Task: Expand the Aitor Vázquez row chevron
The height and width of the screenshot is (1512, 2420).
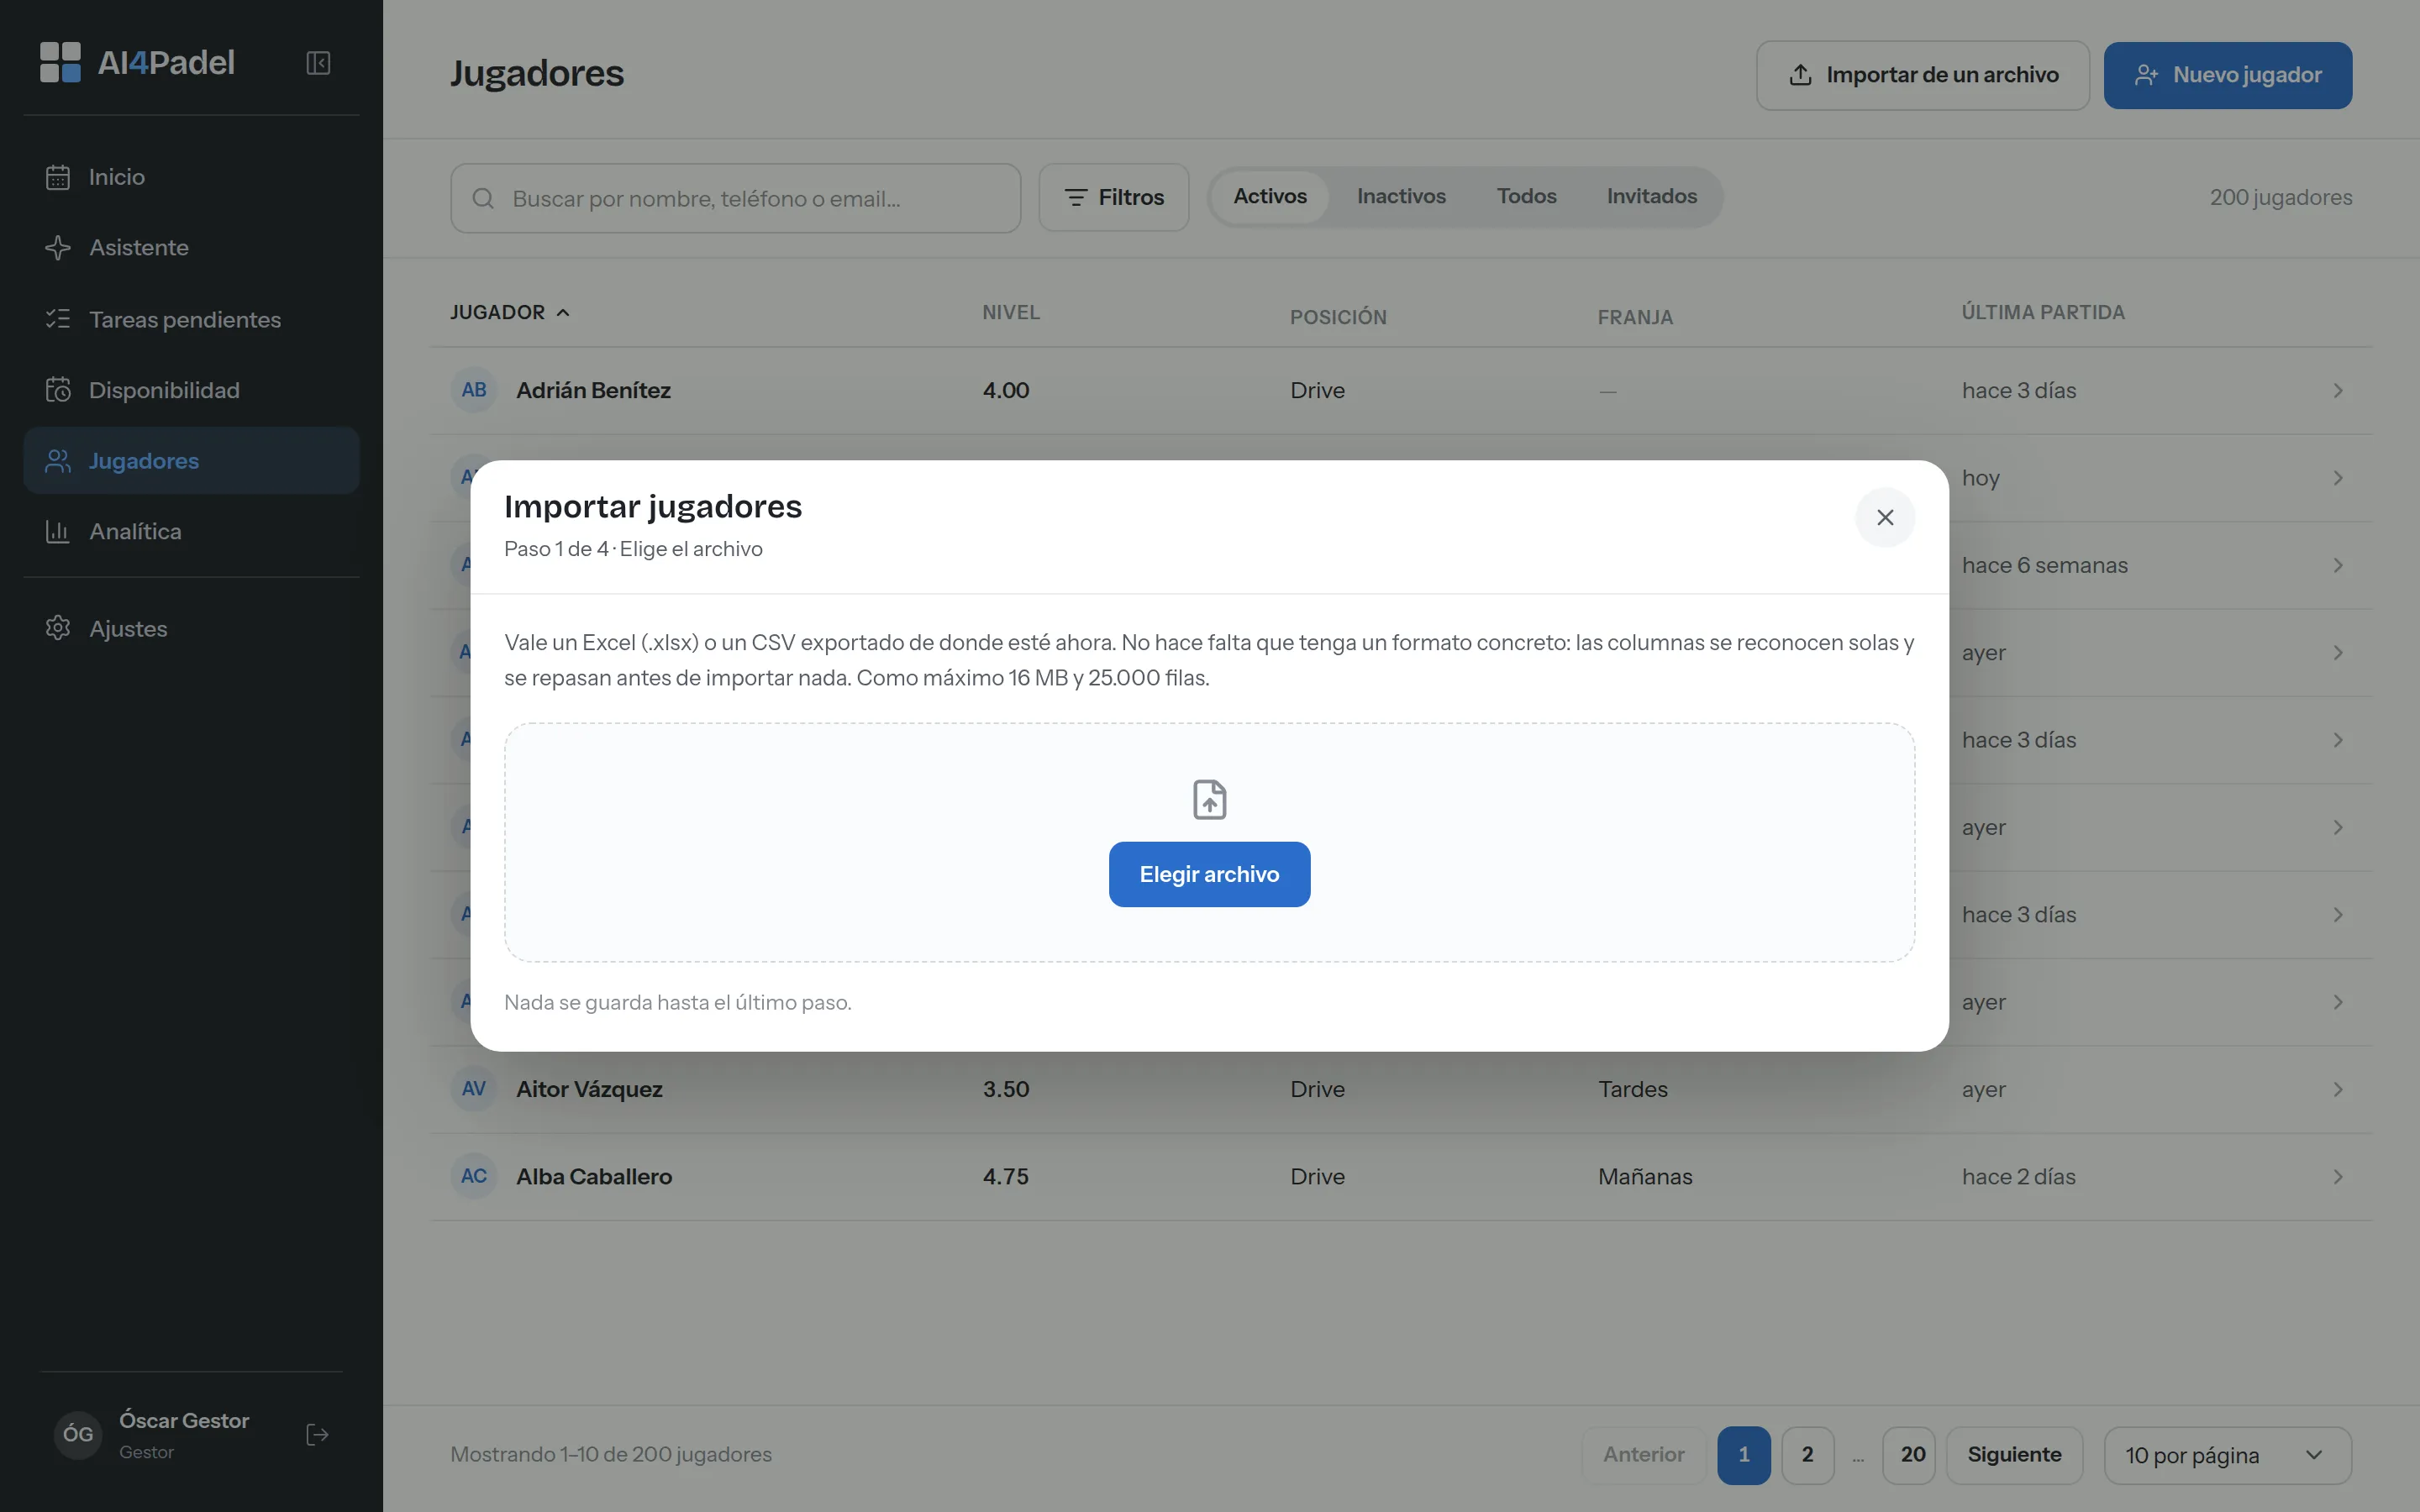Action: coord(2337,1089)
